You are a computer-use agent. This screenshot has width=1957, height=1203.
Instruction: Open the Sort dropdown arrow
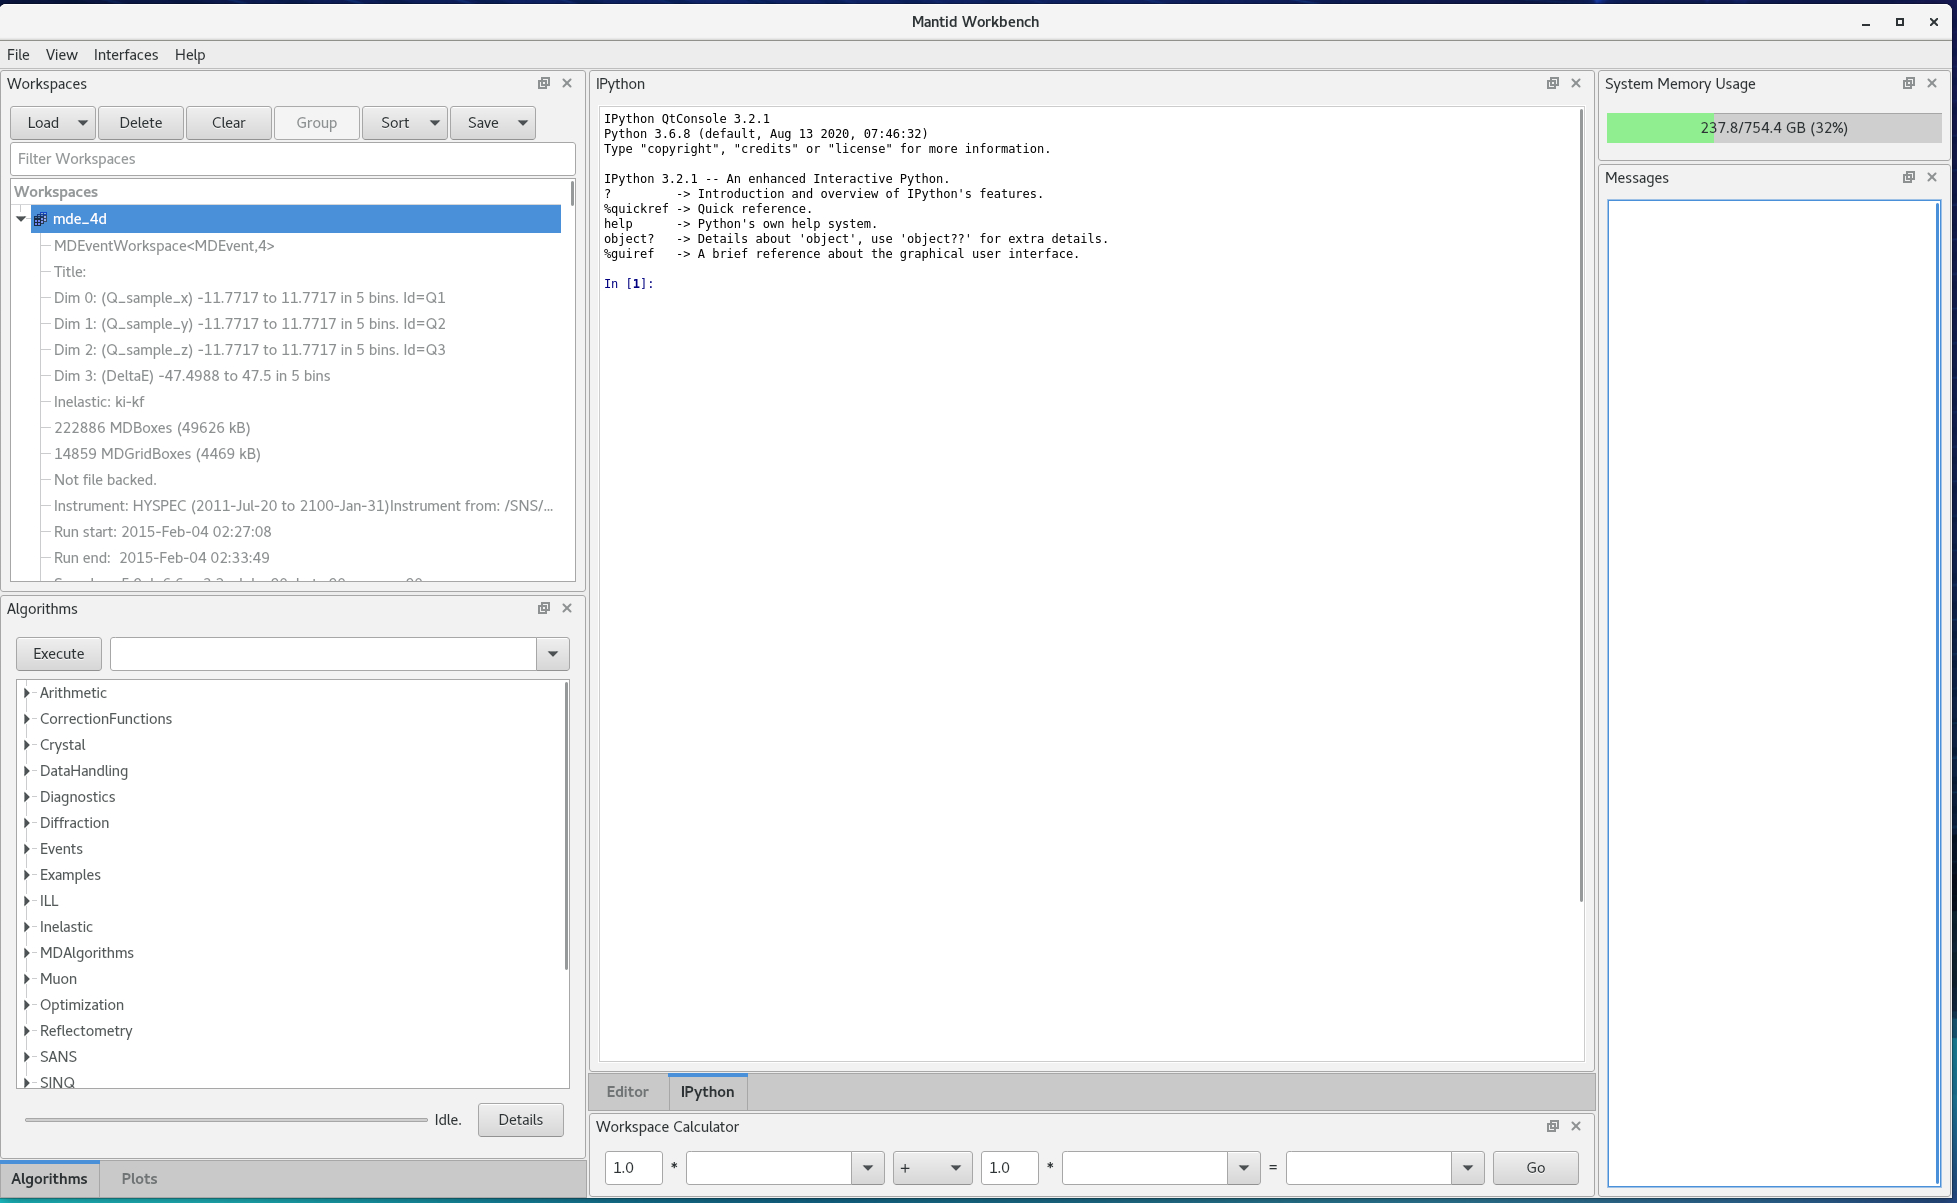coord(435,123)
